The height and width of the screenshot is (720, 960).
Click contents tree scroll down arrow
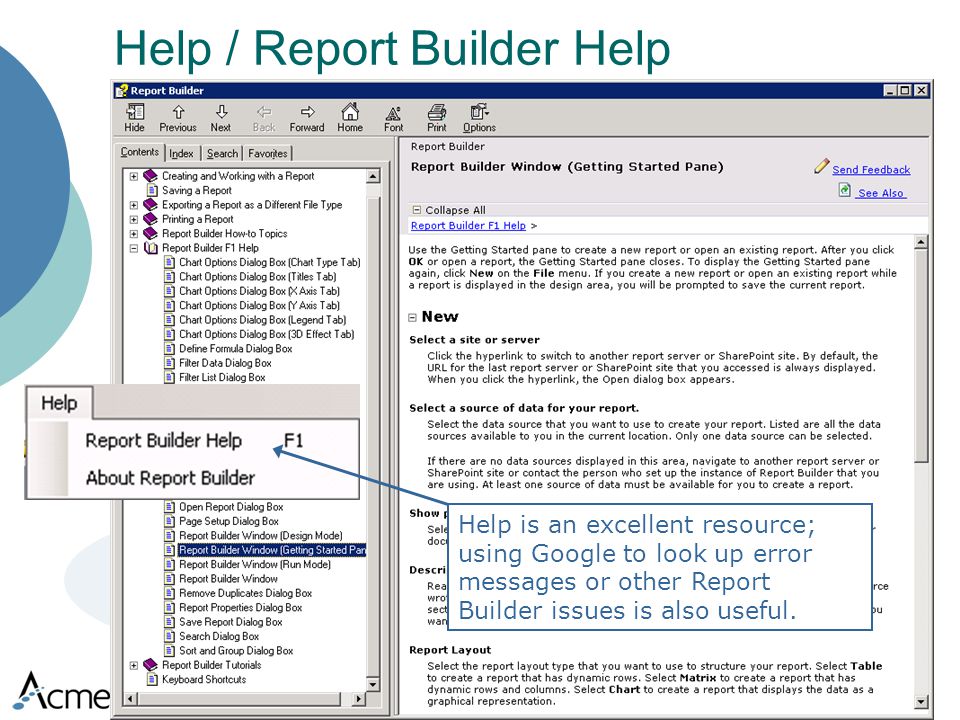373,684
